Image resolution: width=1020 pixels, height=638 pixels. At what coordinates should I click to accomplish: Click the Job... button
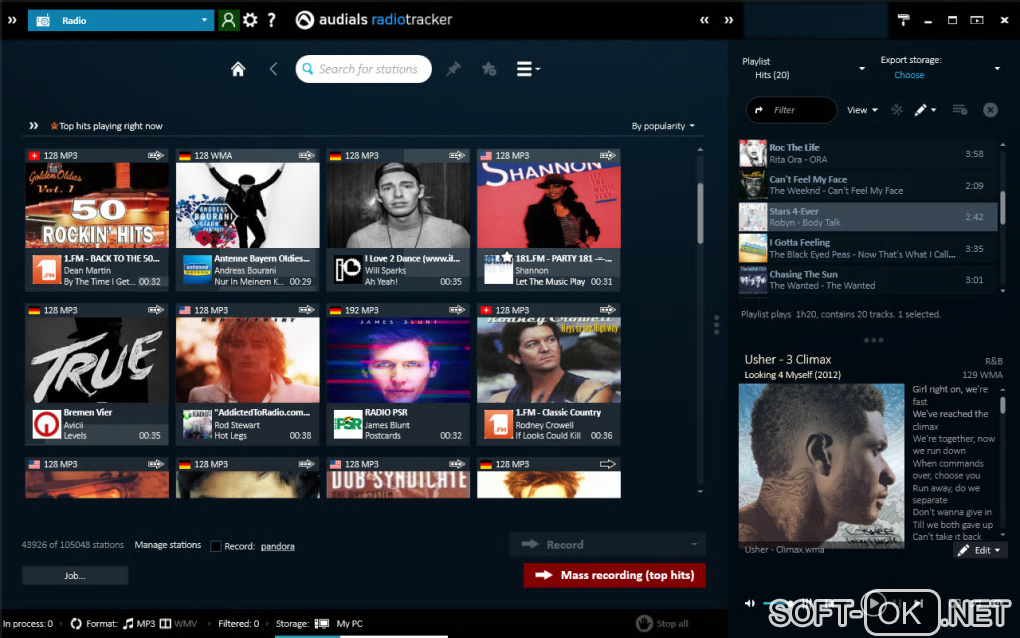point(75,576)
